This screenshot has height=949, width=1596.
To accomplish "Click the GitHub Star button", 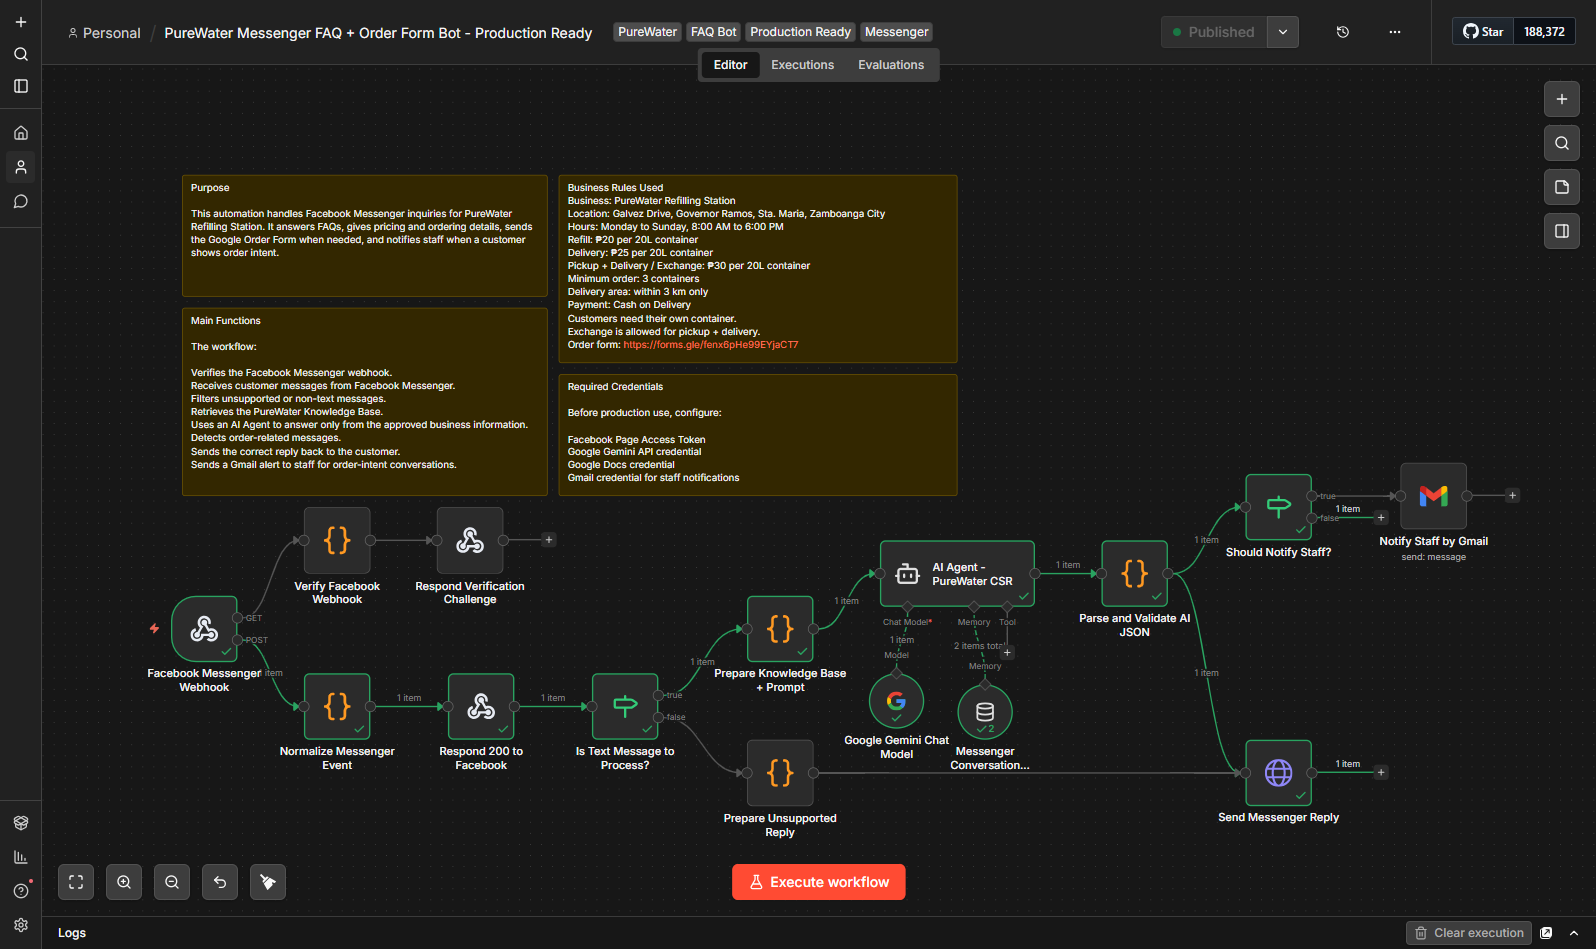I will (x=1483, y=32).
